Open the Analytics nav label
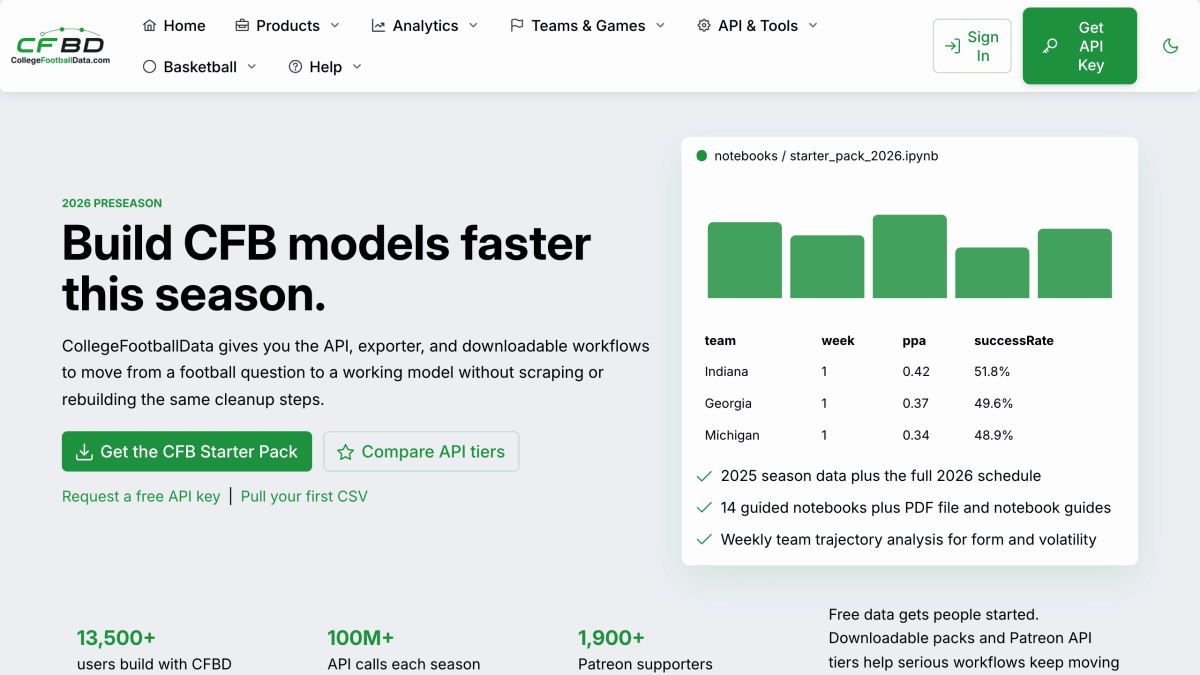Image resolution: width=1200 pixels, height=675 pixels. pos(425,25)
